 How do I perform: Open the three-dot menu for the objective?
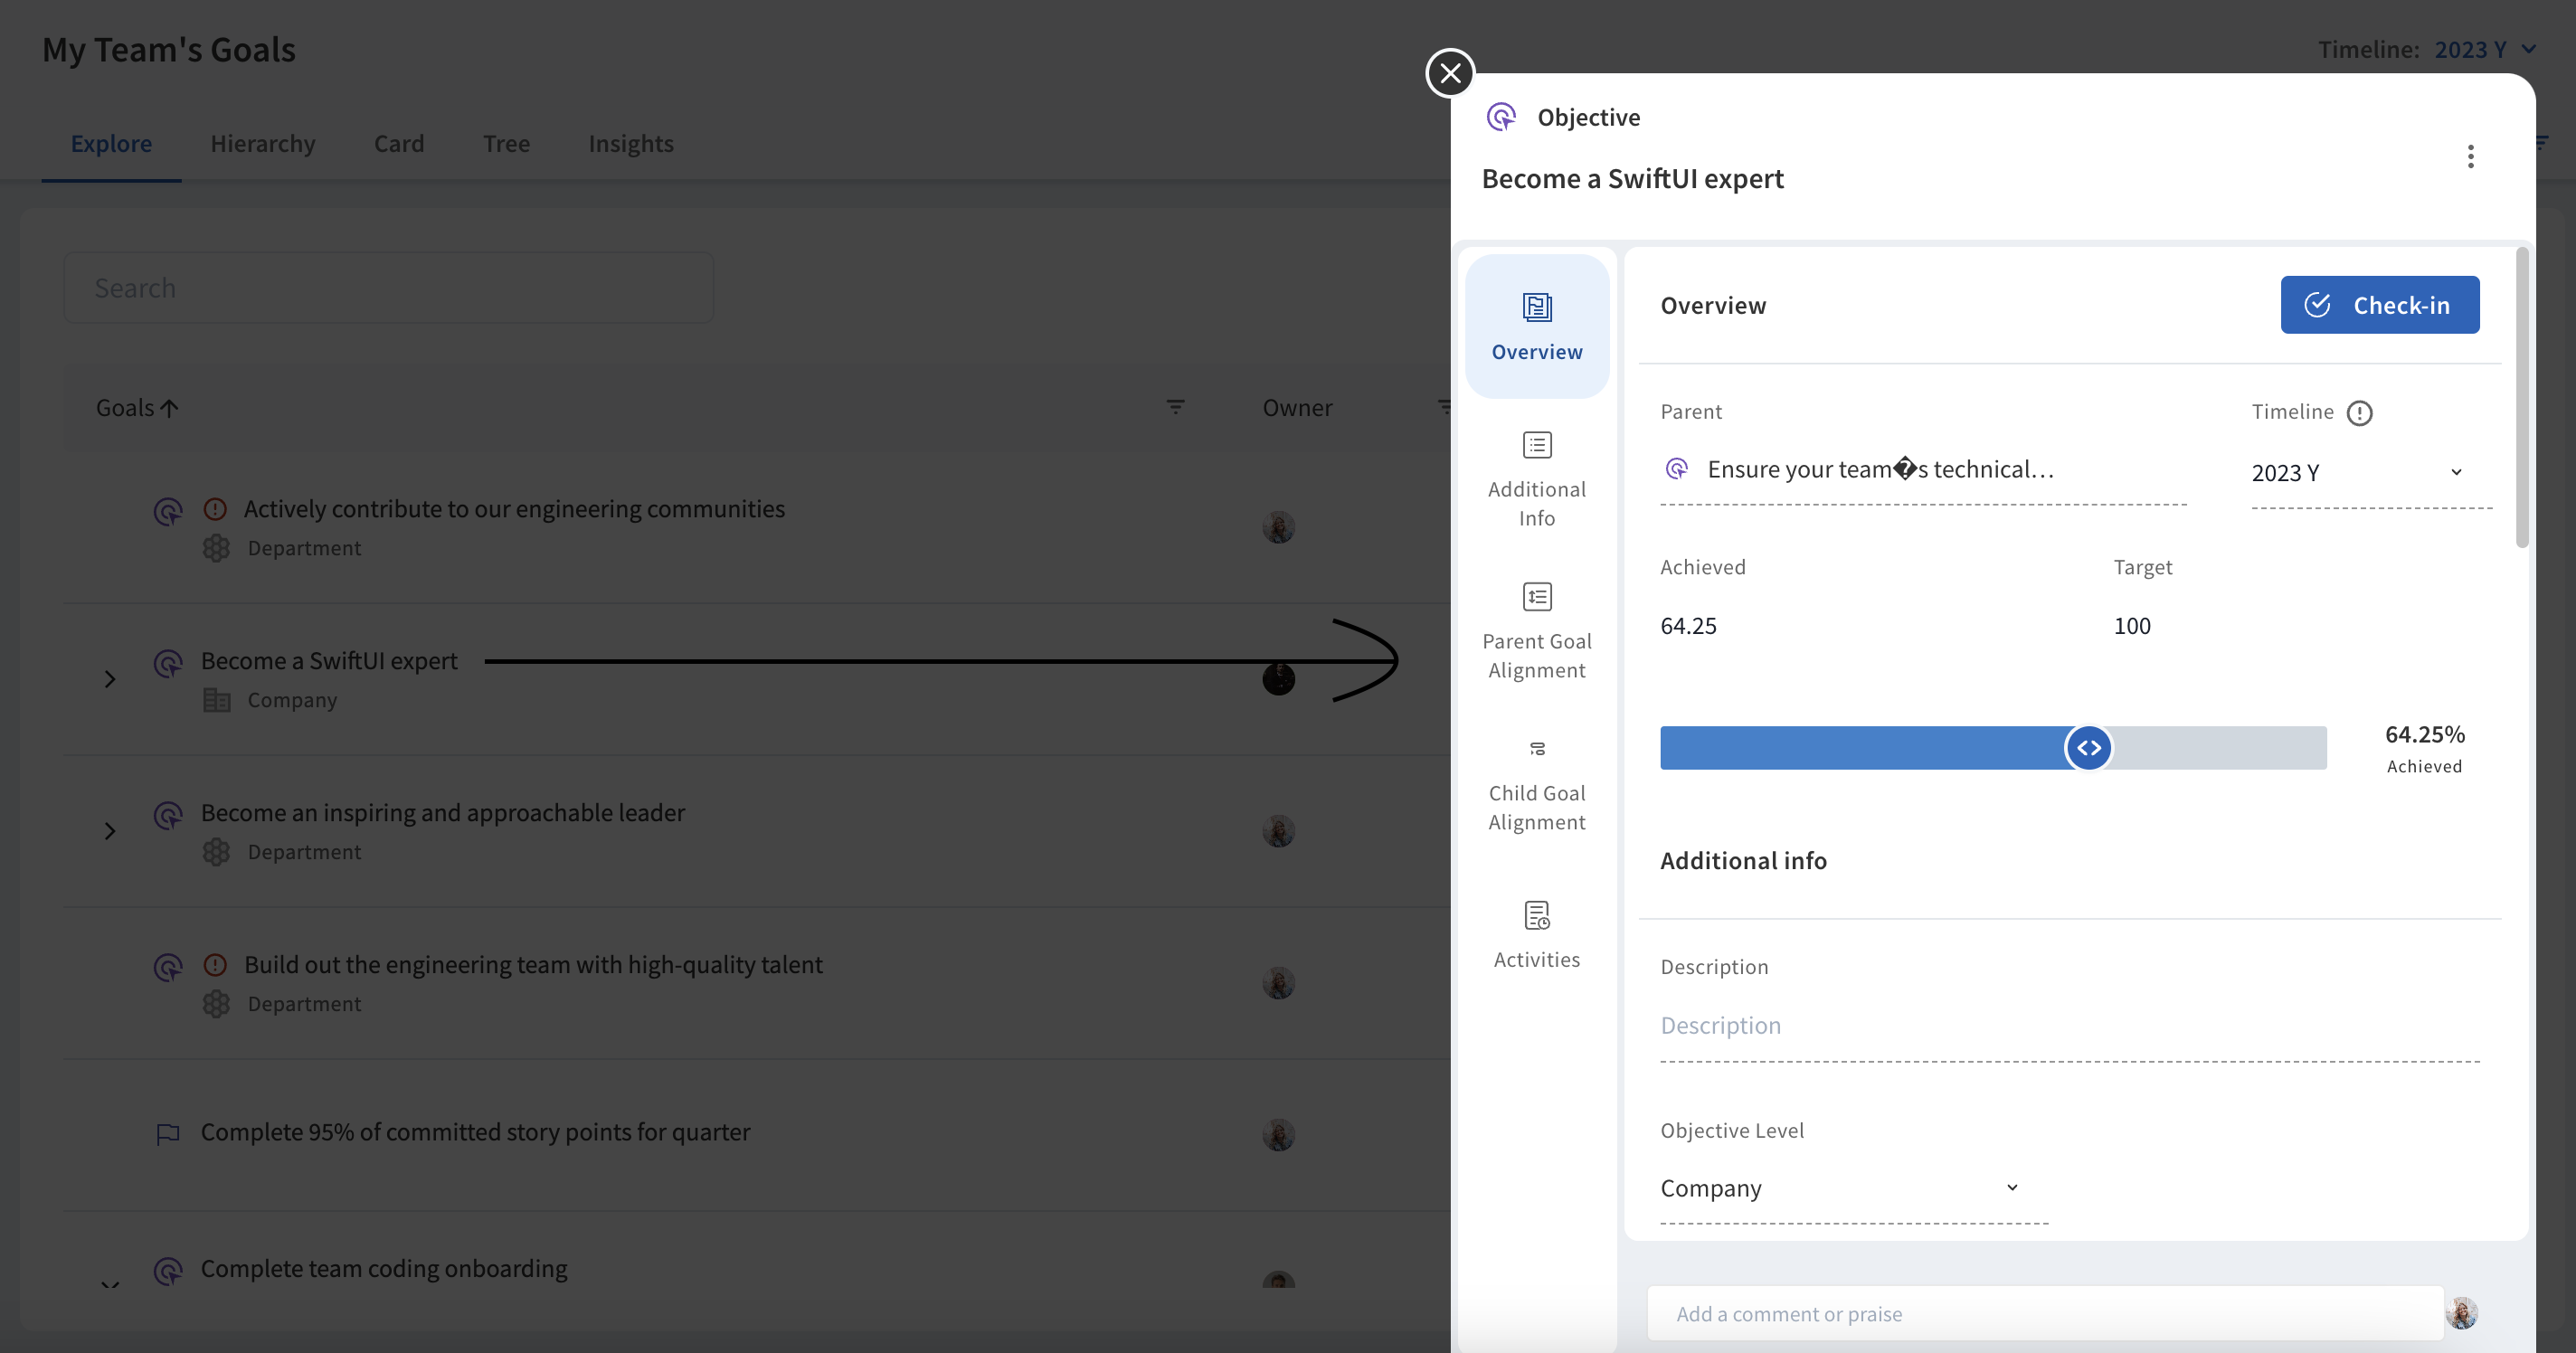tap(2470, 156)
